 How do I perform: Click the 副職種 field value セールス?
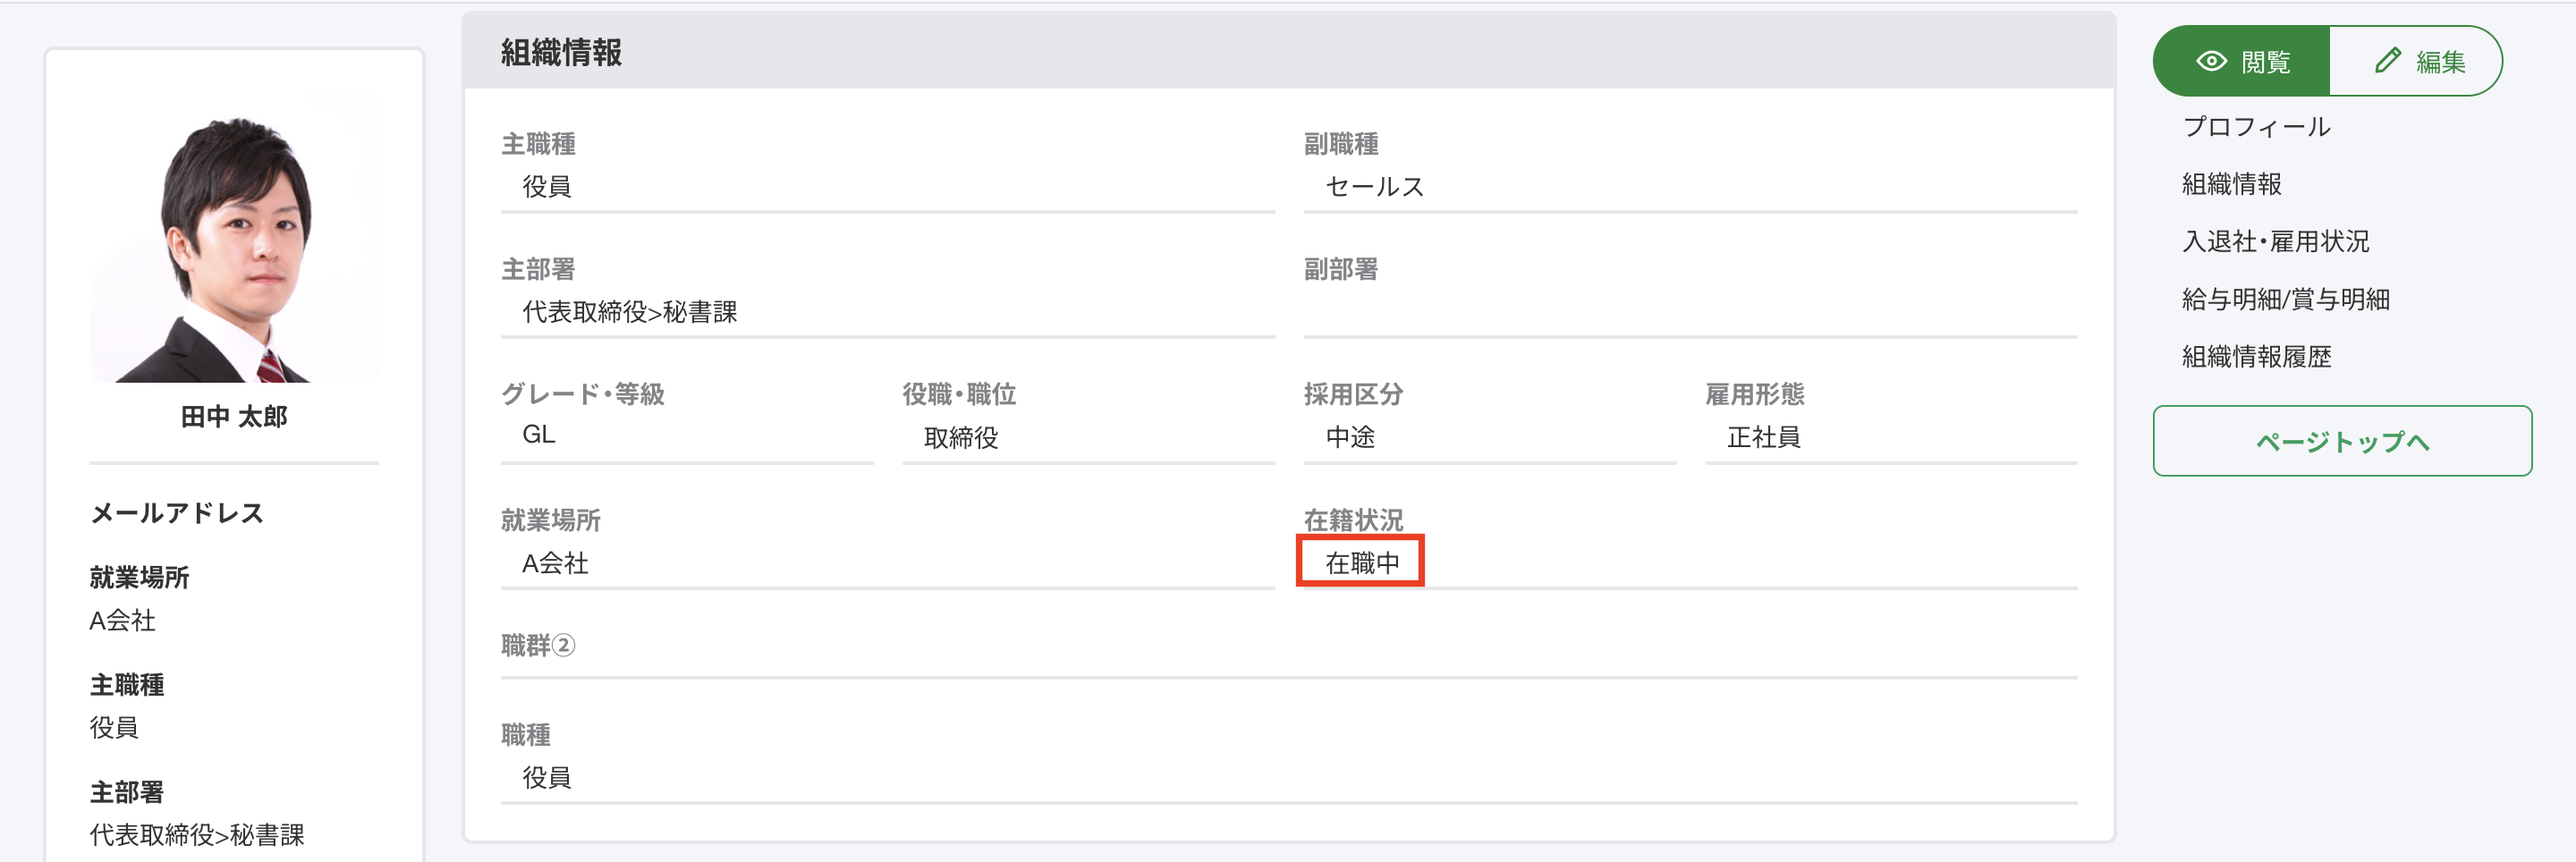(1374, 187)
